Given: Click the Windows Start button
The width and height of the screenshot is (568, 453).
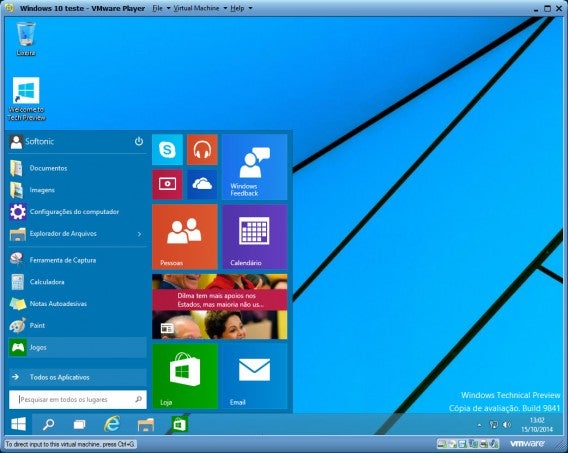Looking at the screenshot, I should click(18, 424).
